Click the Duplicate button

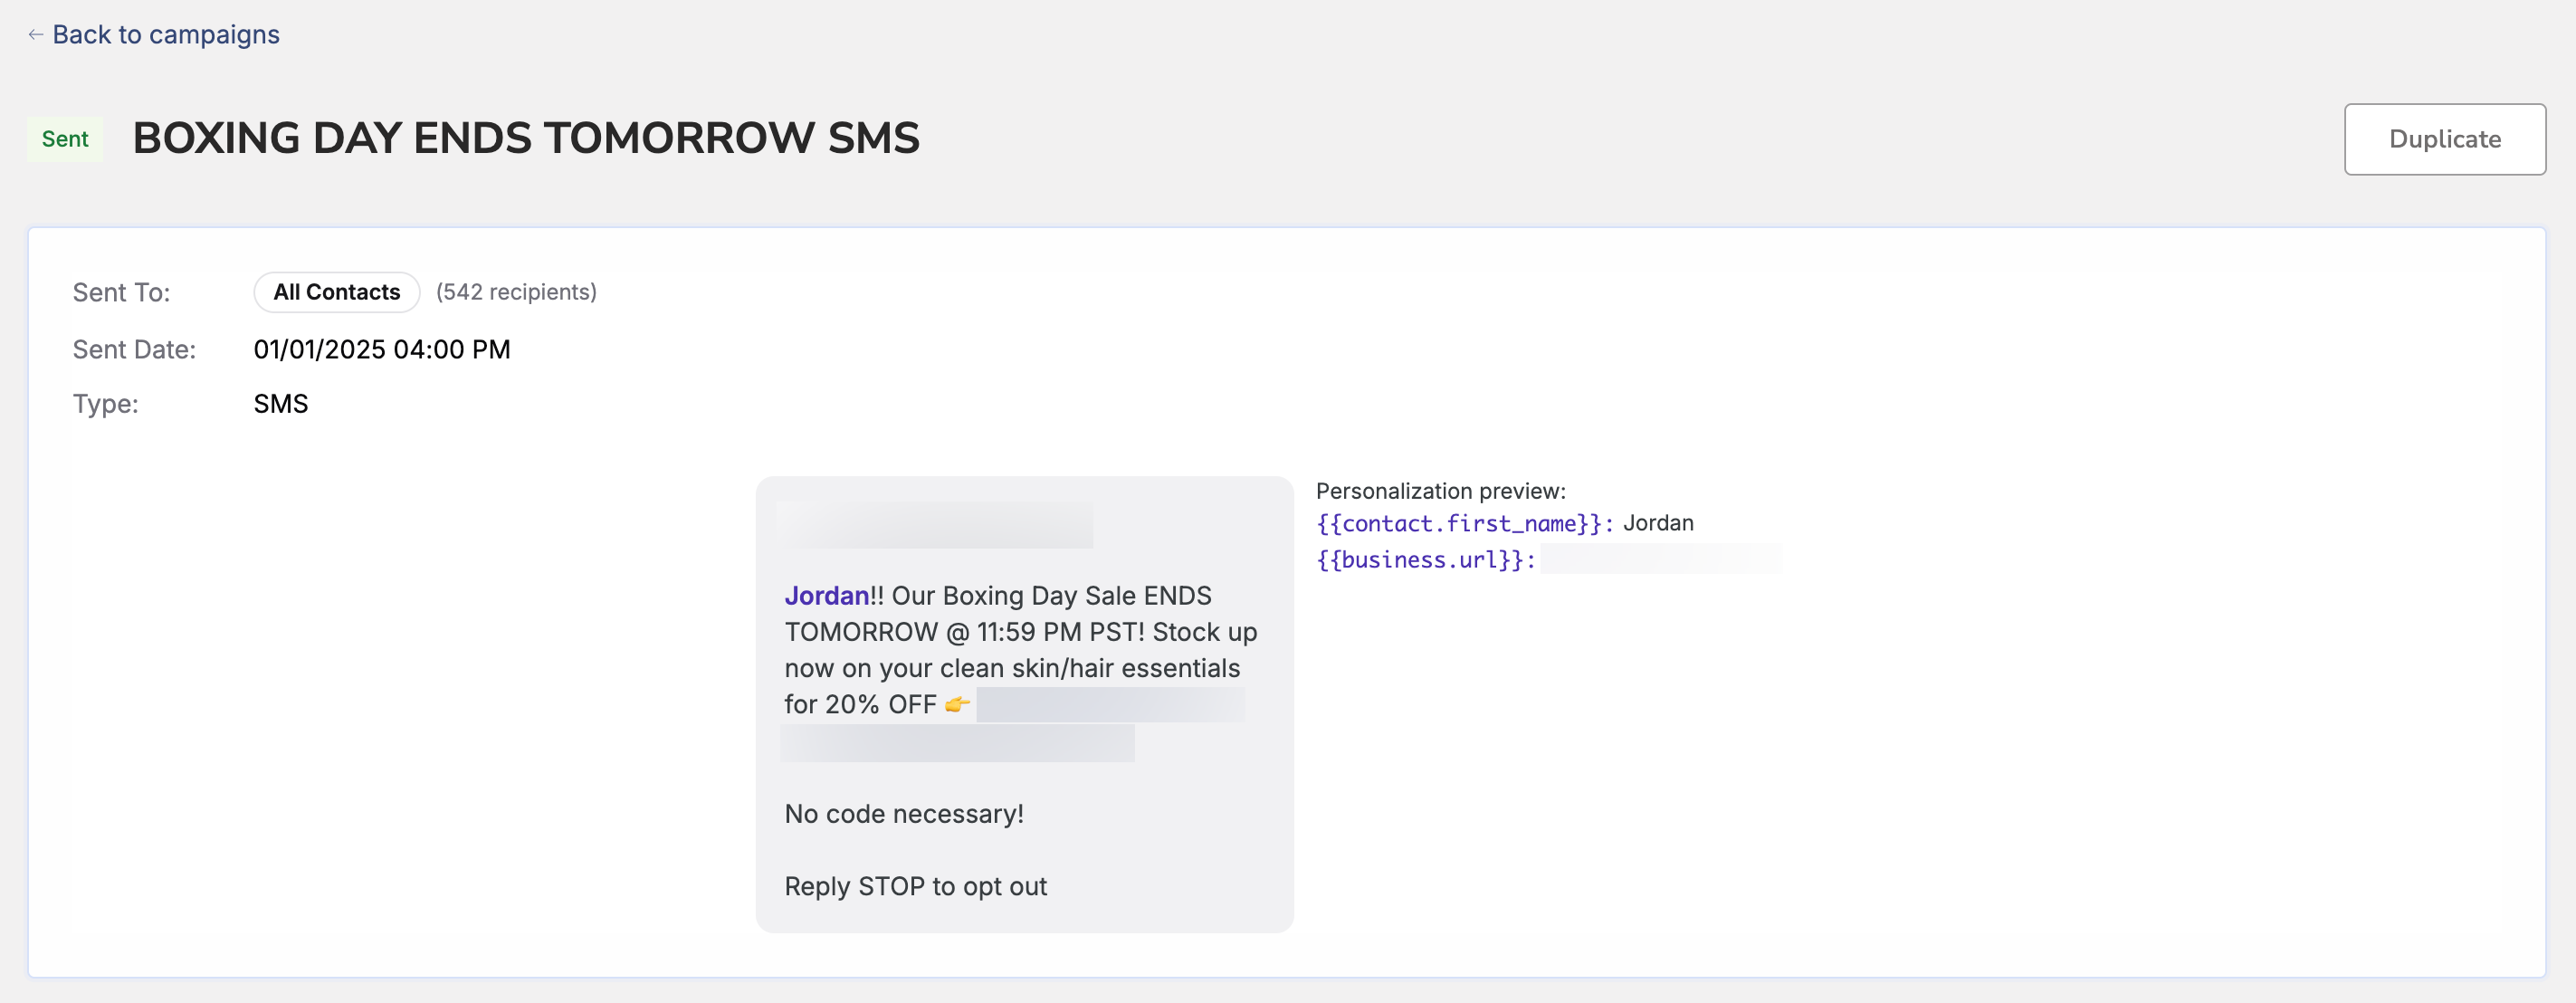[2444, 139]
